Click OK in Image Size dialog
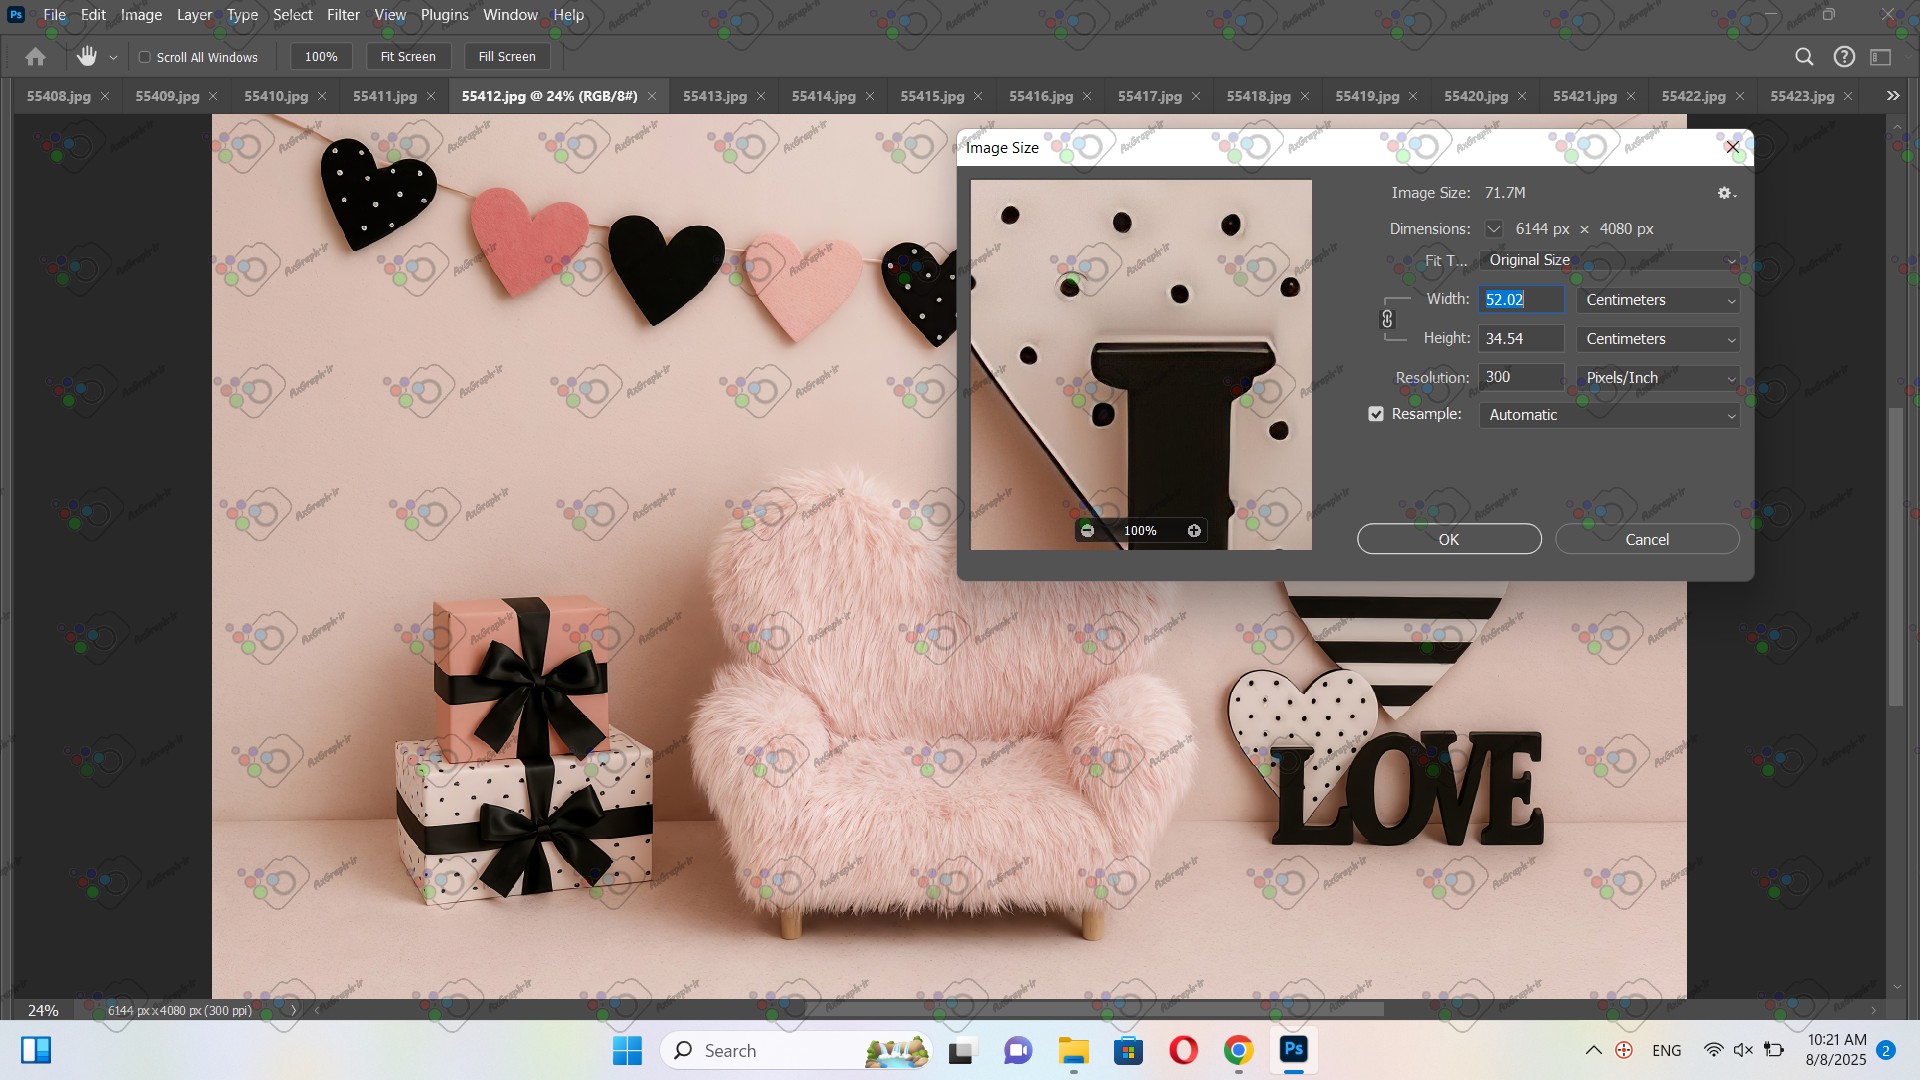1920x1080 pixels. pos(1448,539)
